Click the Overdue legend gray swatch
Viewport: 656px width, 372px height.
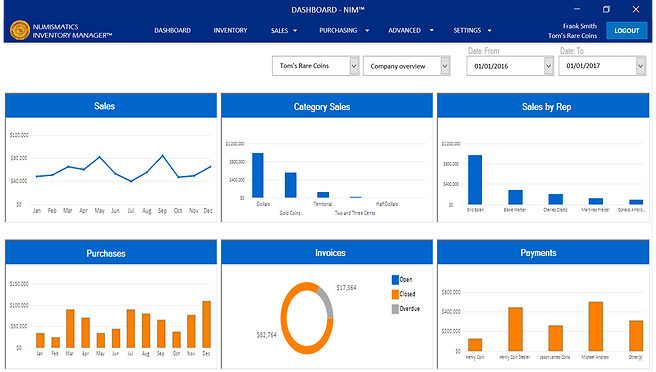[395, 309]
